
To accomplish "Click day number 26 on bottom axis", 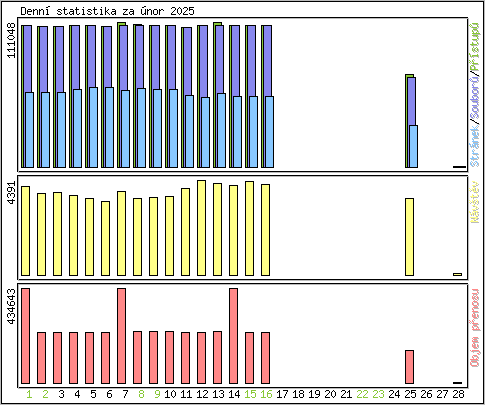I will [426, 394].
